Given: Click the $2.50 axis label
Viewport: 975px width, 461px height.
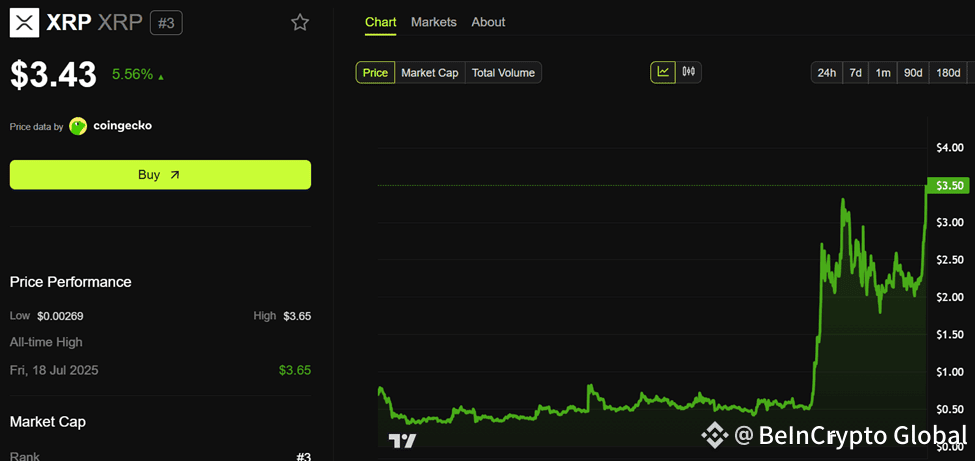Looking at the screenshot, I should click(950, 259).
